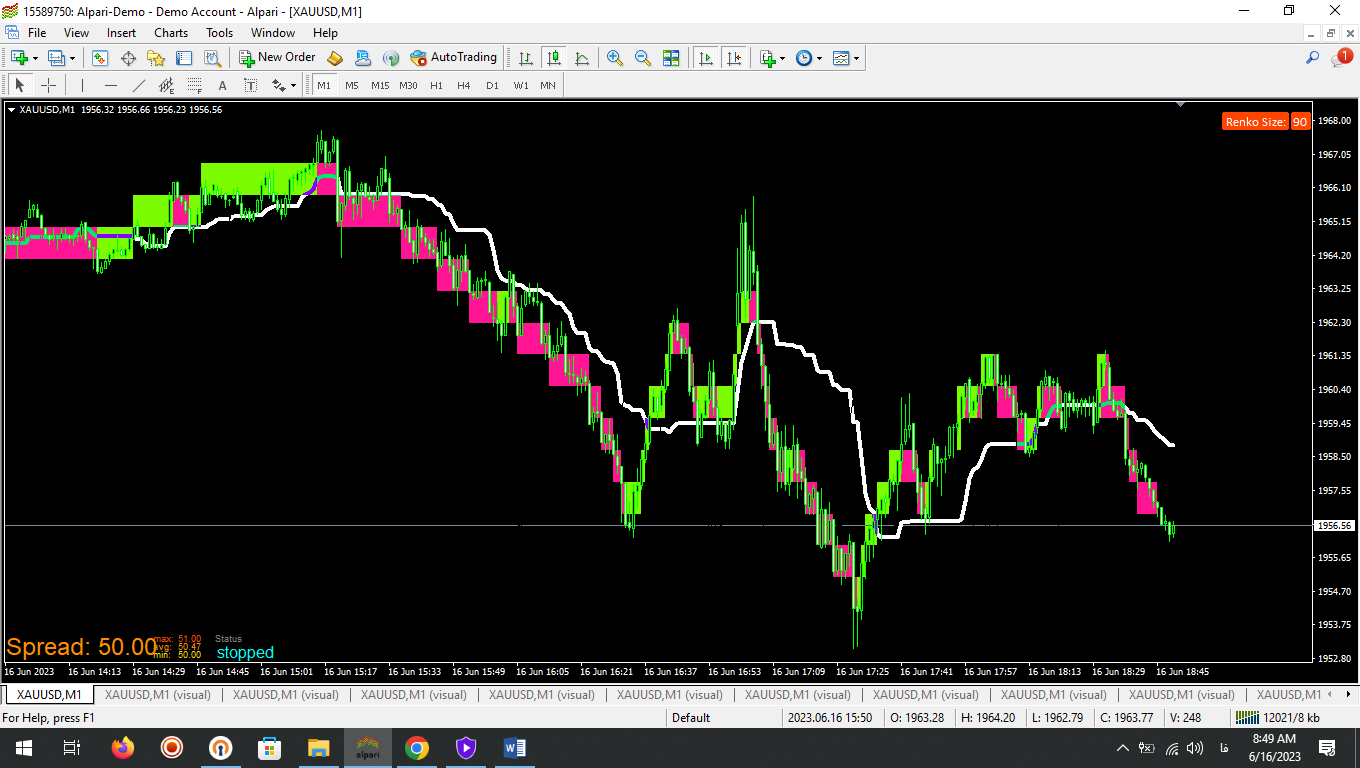Image resolution: width=1360 pixels, height=768 pixels.
Task: Launch MetaEditor from the yellow book icon
Action: pos(335,58)
